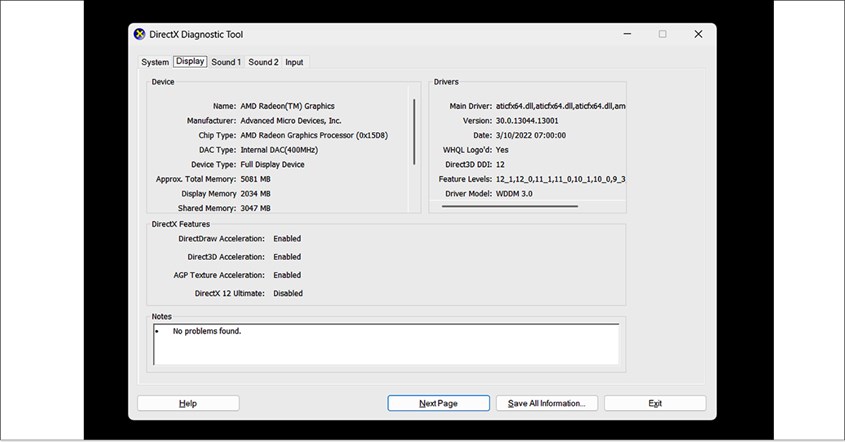The width and height of the screenshot is (845, 442).
Task: Click the 'Approx. Total Memory:' label
Action: (196, 179)
